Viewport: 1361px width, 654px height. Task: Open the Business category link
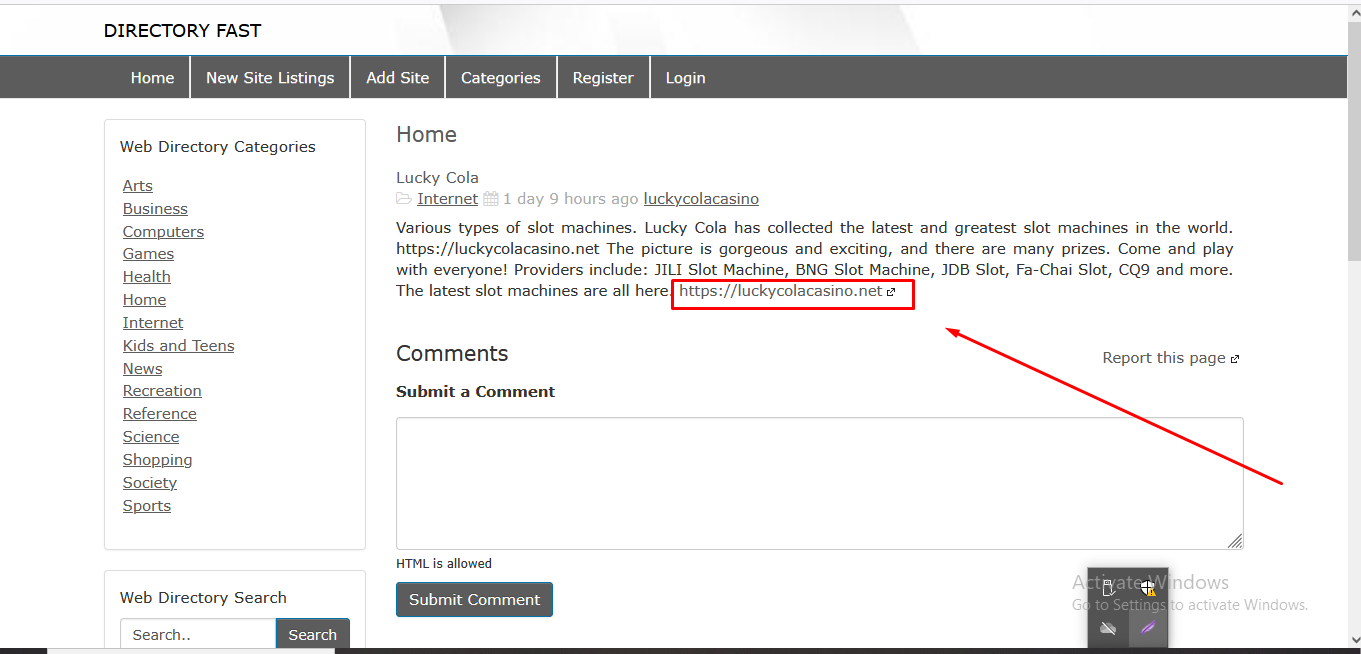tap(155, 209)
